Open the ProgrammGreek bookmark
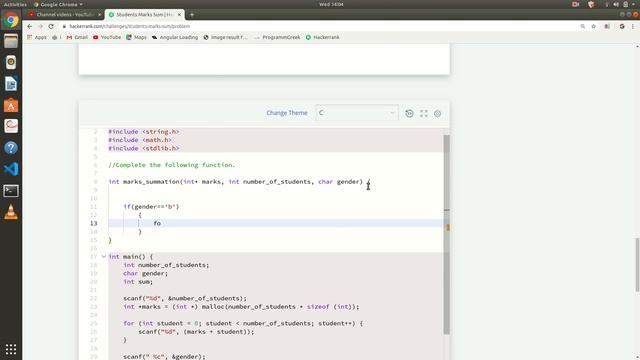 click(x=277, y=37)
